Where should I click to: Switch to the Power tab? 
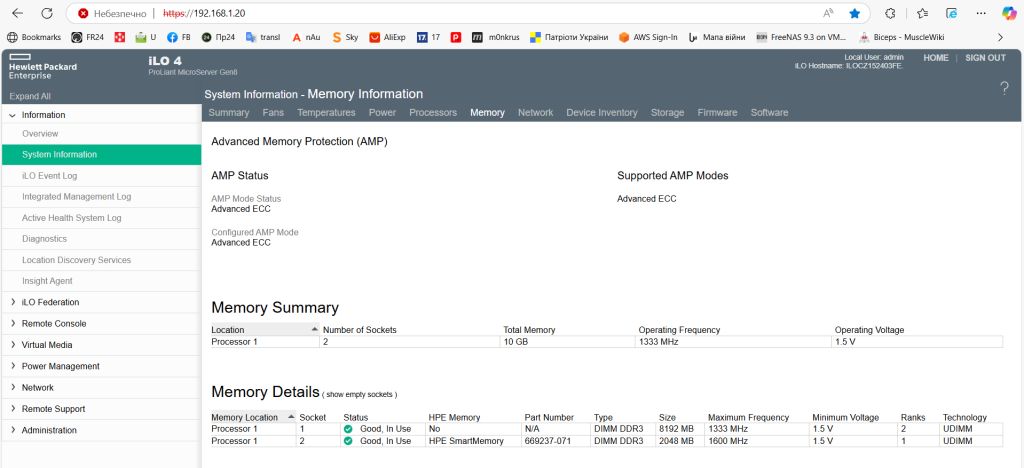382,112
